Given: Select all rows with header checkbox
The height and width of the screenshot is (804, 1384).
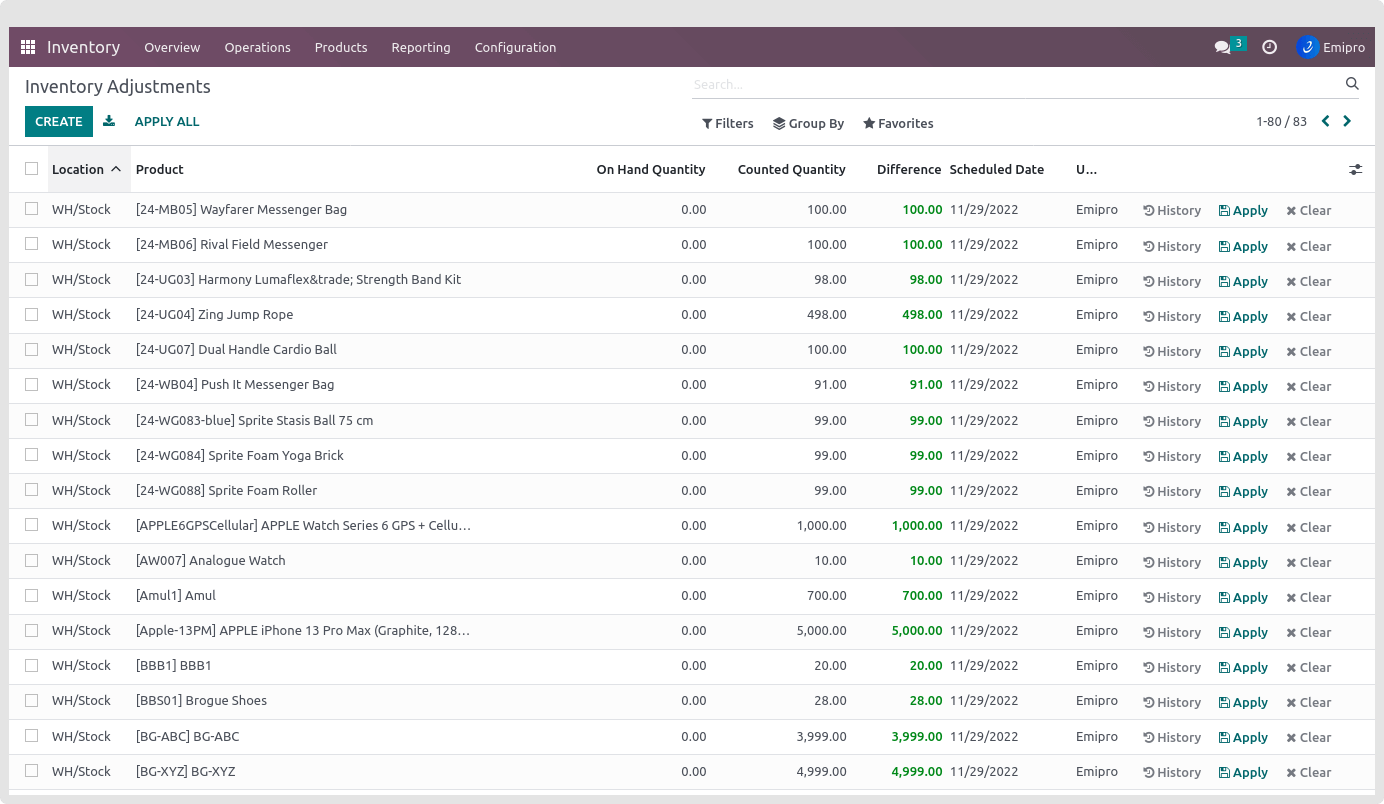Looking at the screenshot, I should point(32,169).
